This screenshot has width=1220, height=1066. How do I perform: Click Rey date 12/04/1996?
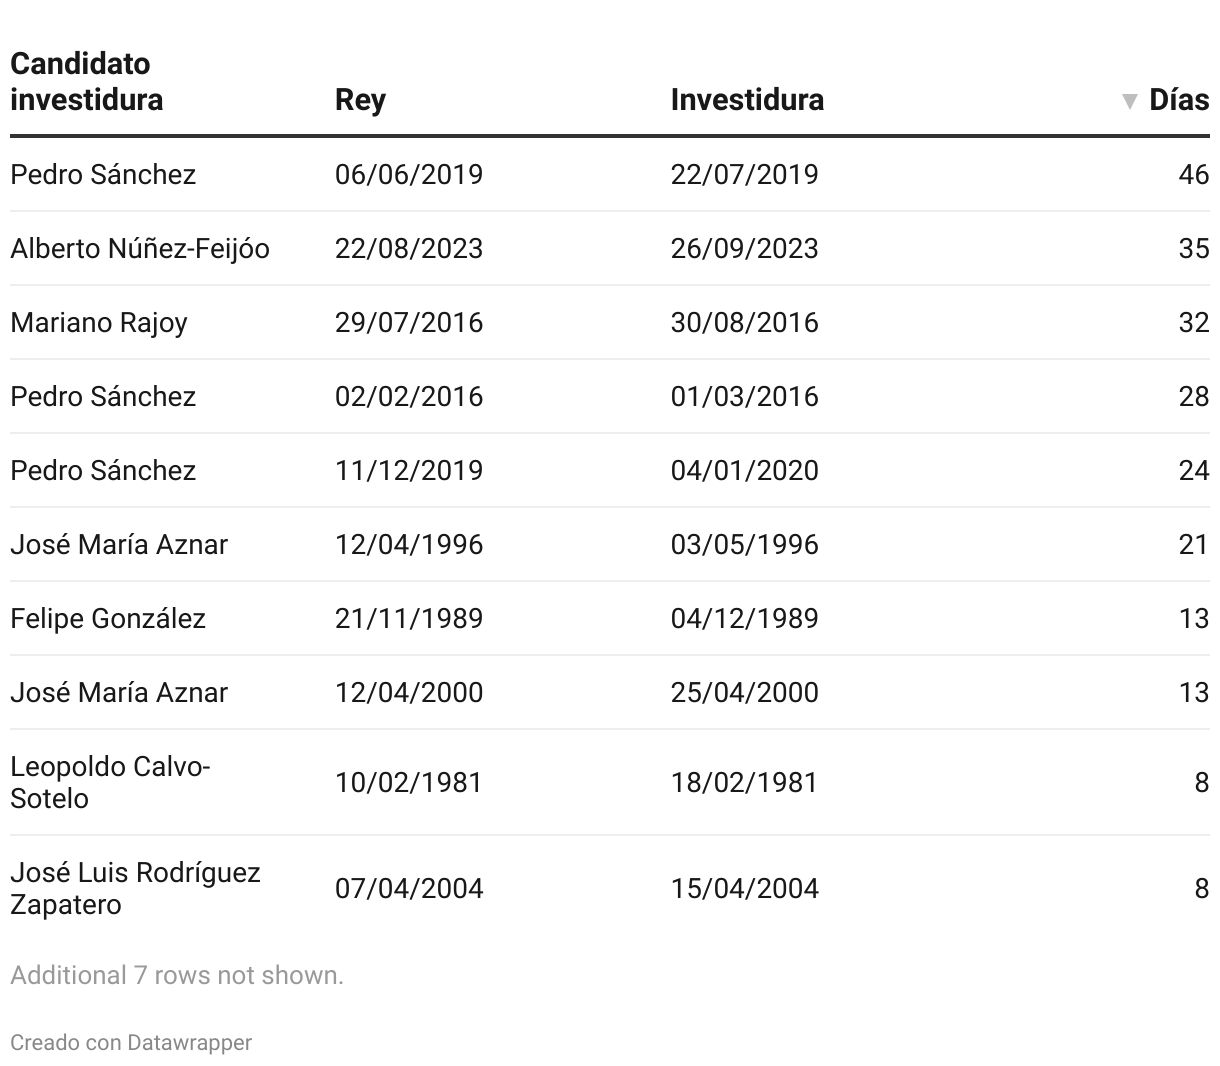(409, 544)
